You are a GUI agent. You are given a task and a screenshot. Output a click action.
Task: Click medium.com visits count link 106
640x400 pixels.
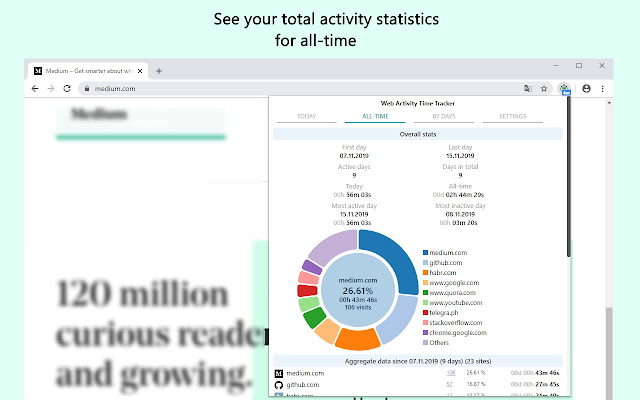pos(451,373)
